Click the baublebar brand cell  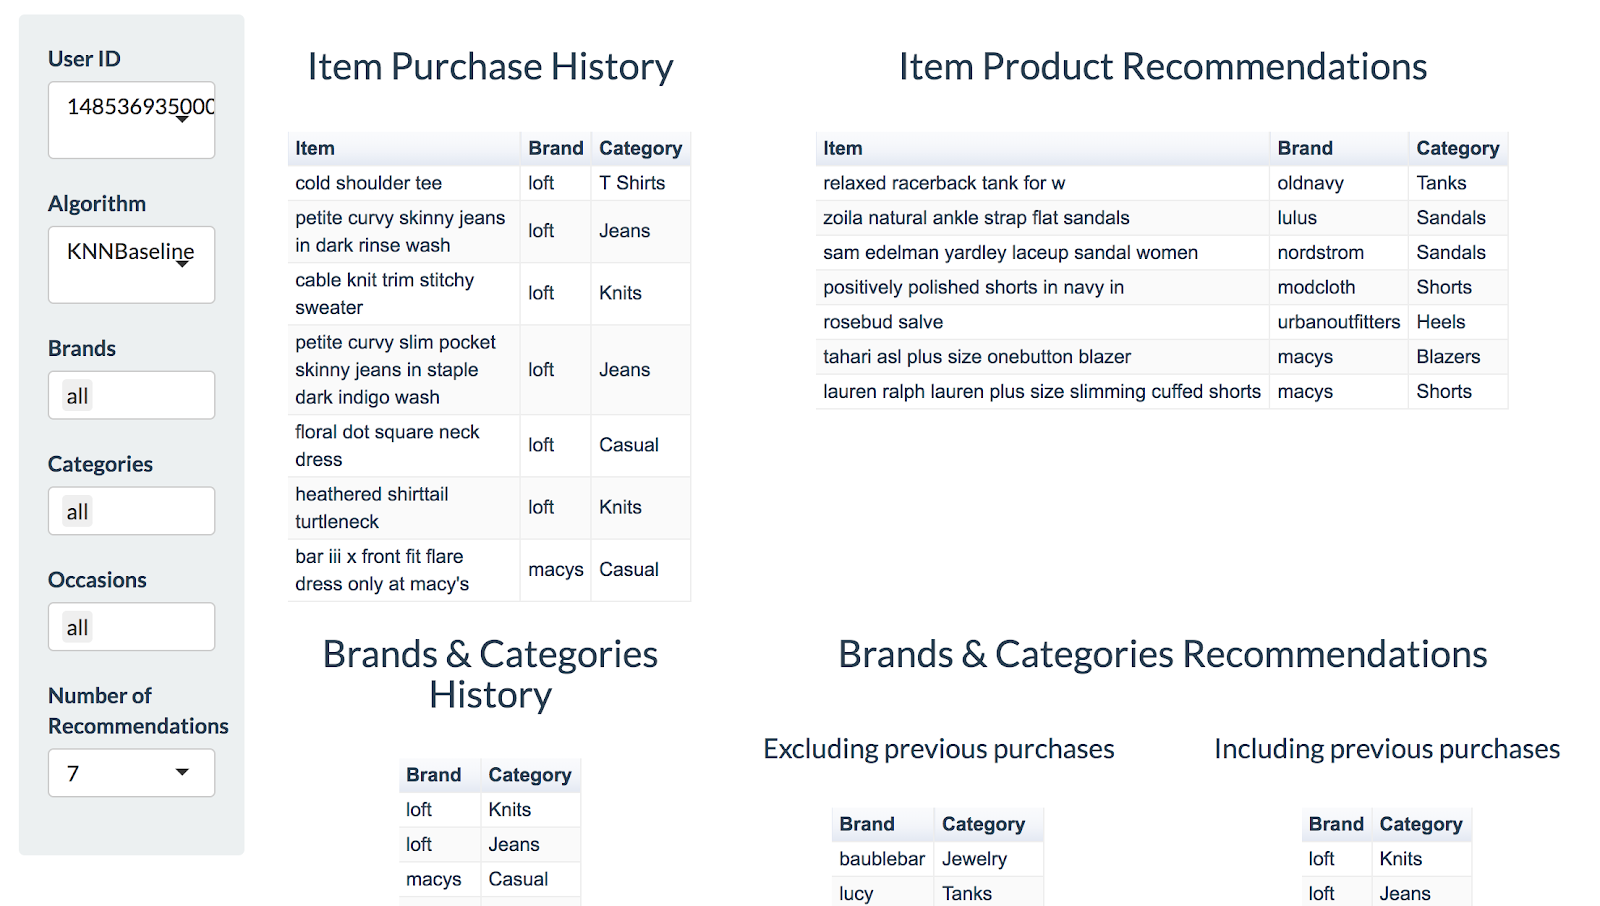tap(882, 858)
